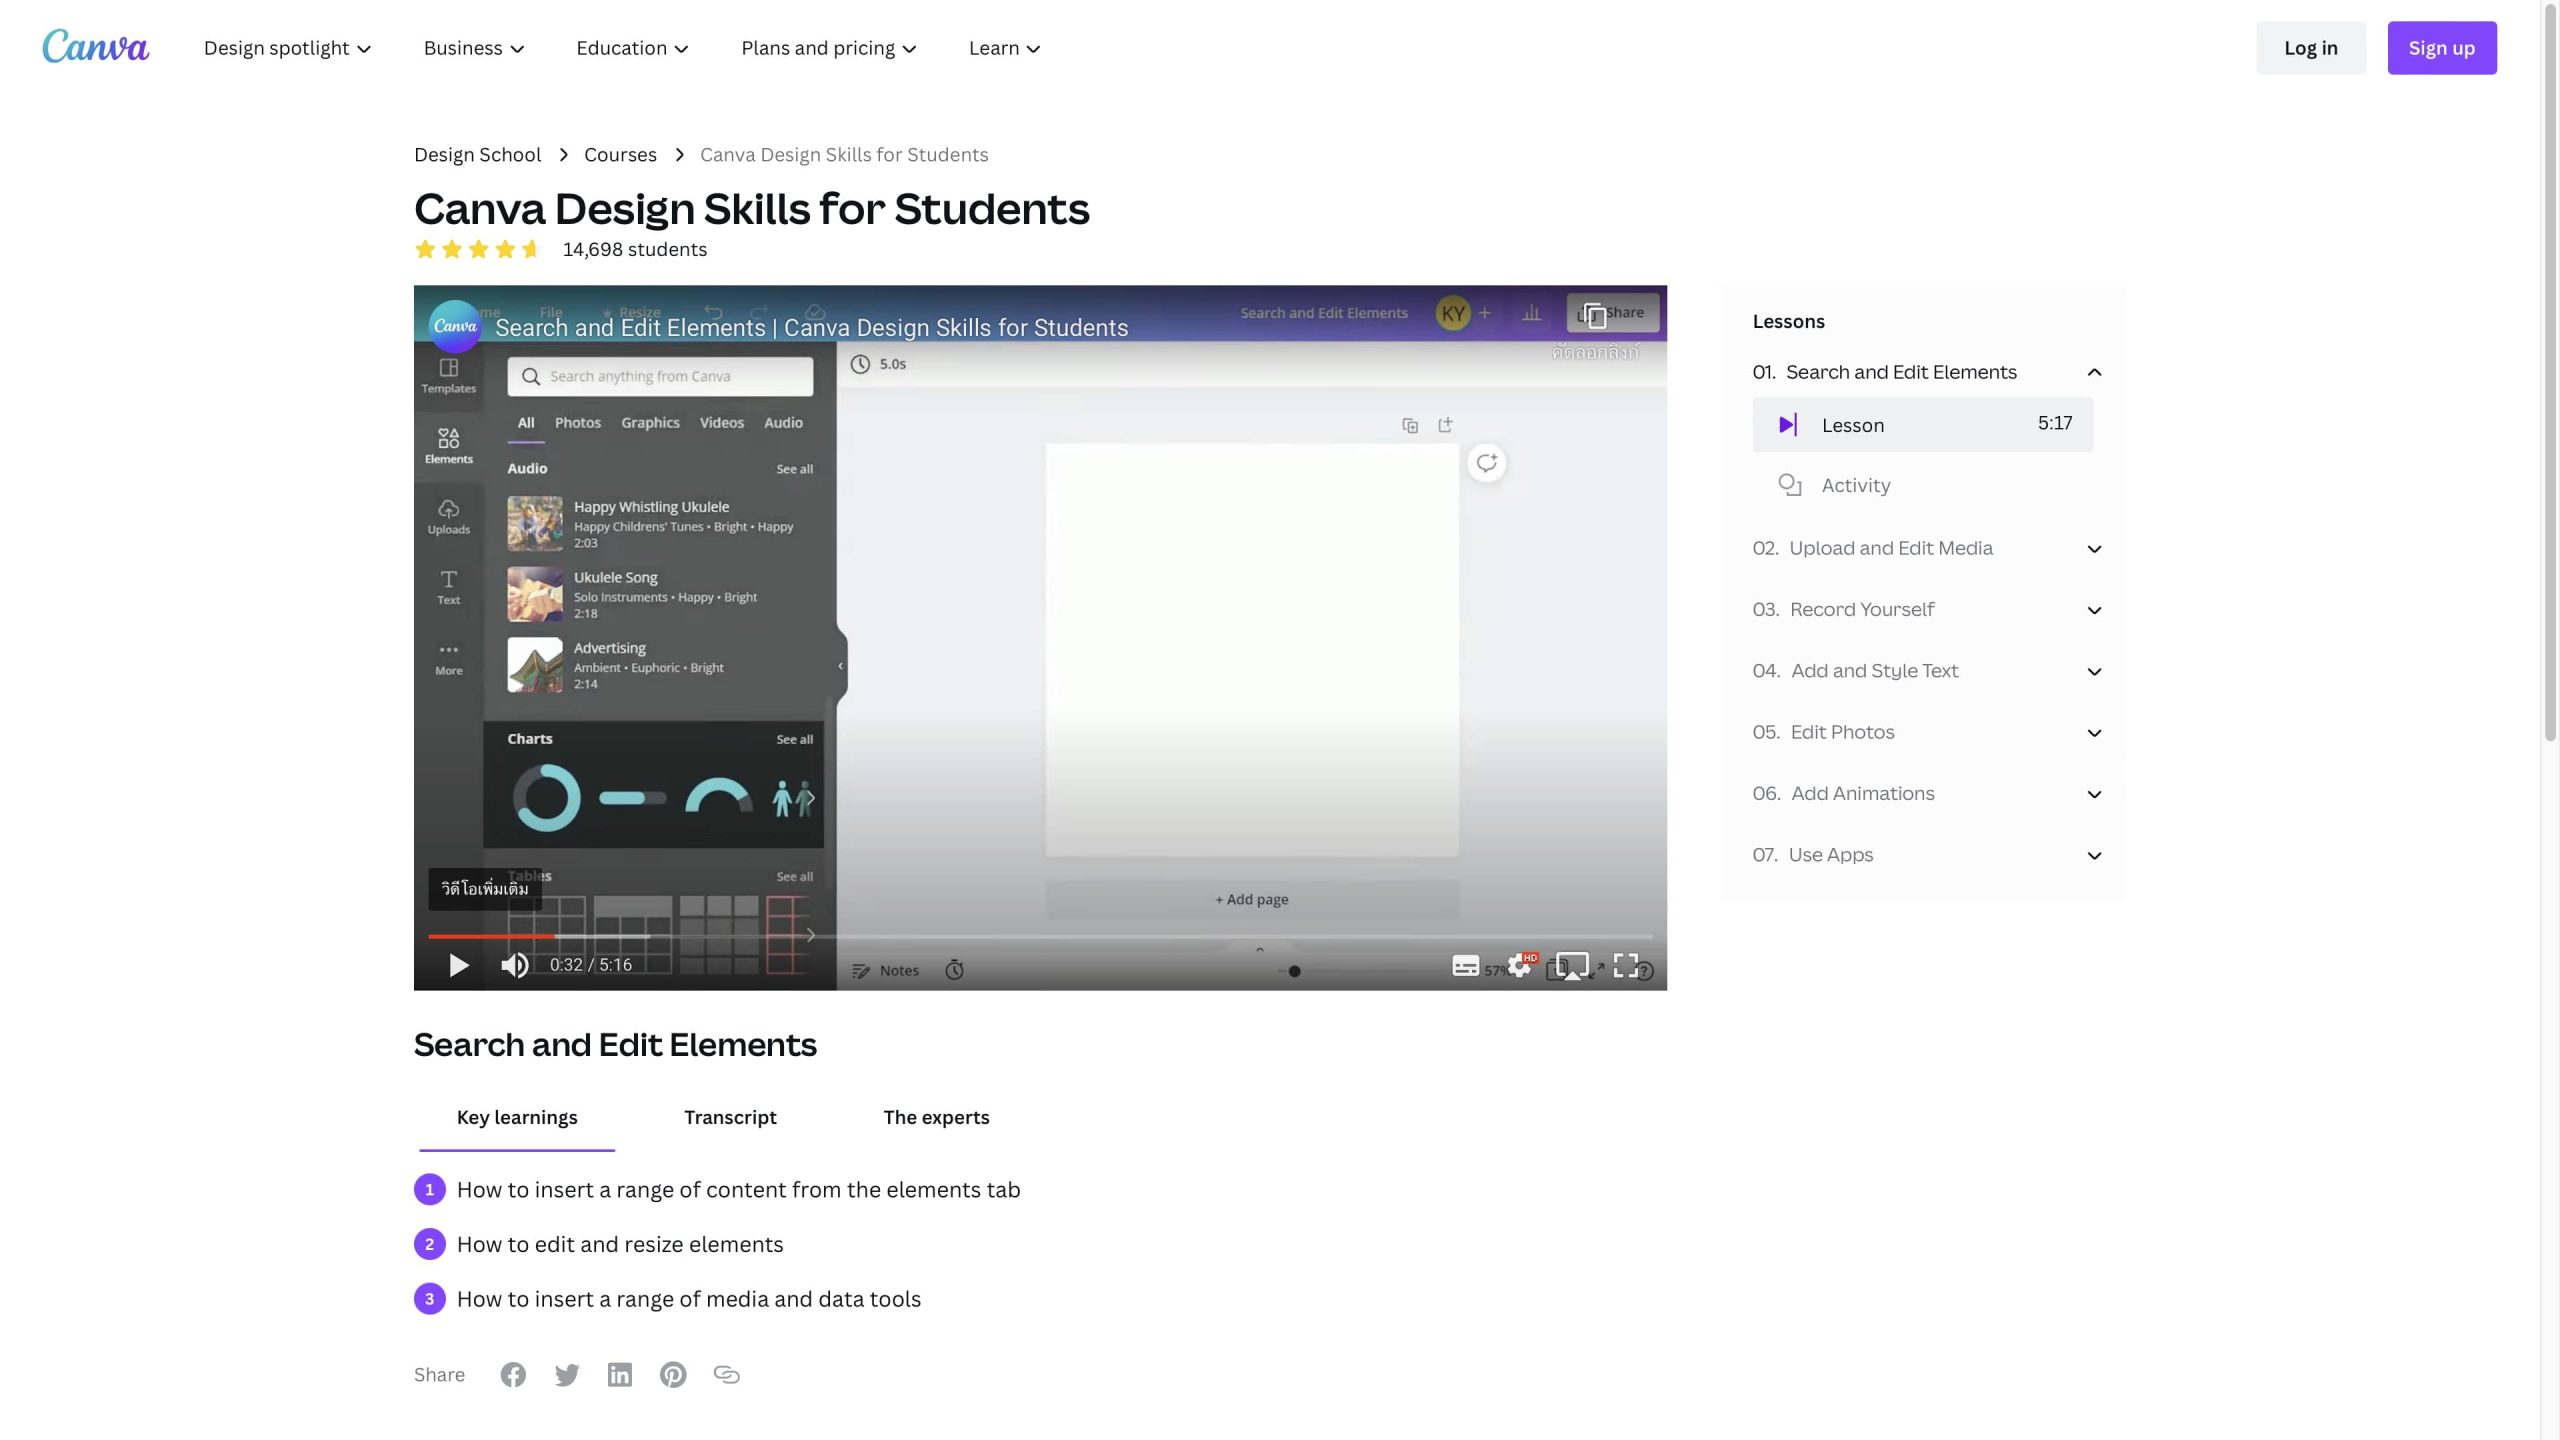
Task: Open video settings gear icon
Action: 1519,966
